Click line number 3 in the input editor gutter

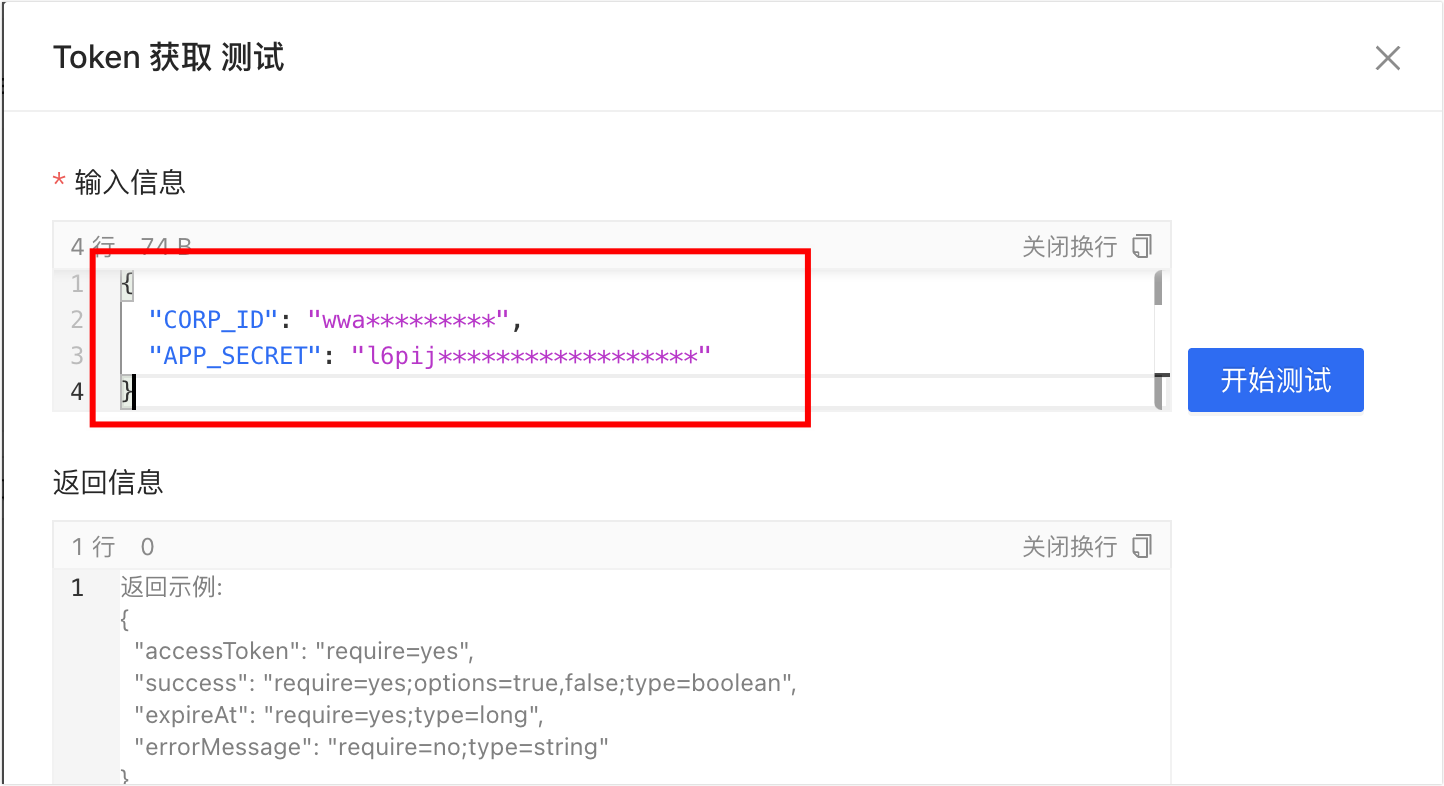point(77,356)
